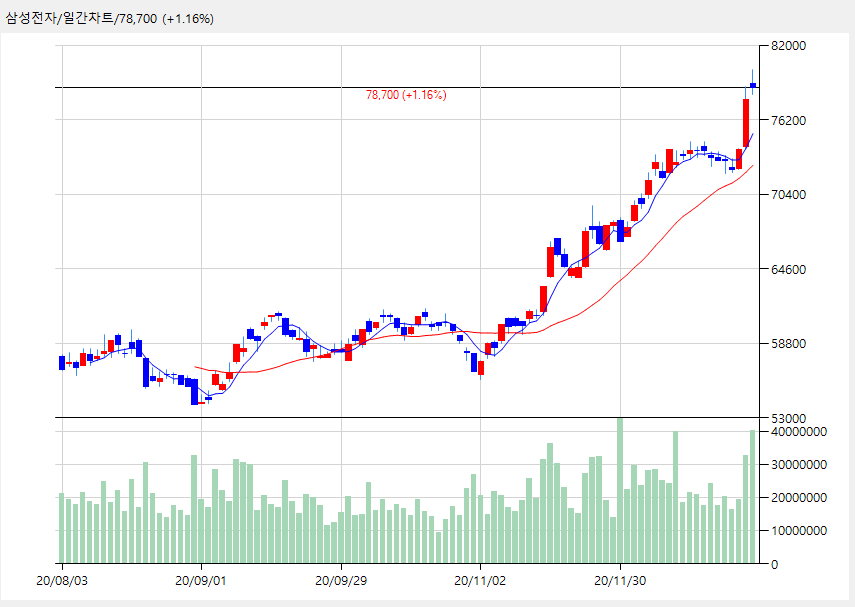Click the 20/09/29 date label
The height and width of the screenshot is (607, 855).
[341, 581]
